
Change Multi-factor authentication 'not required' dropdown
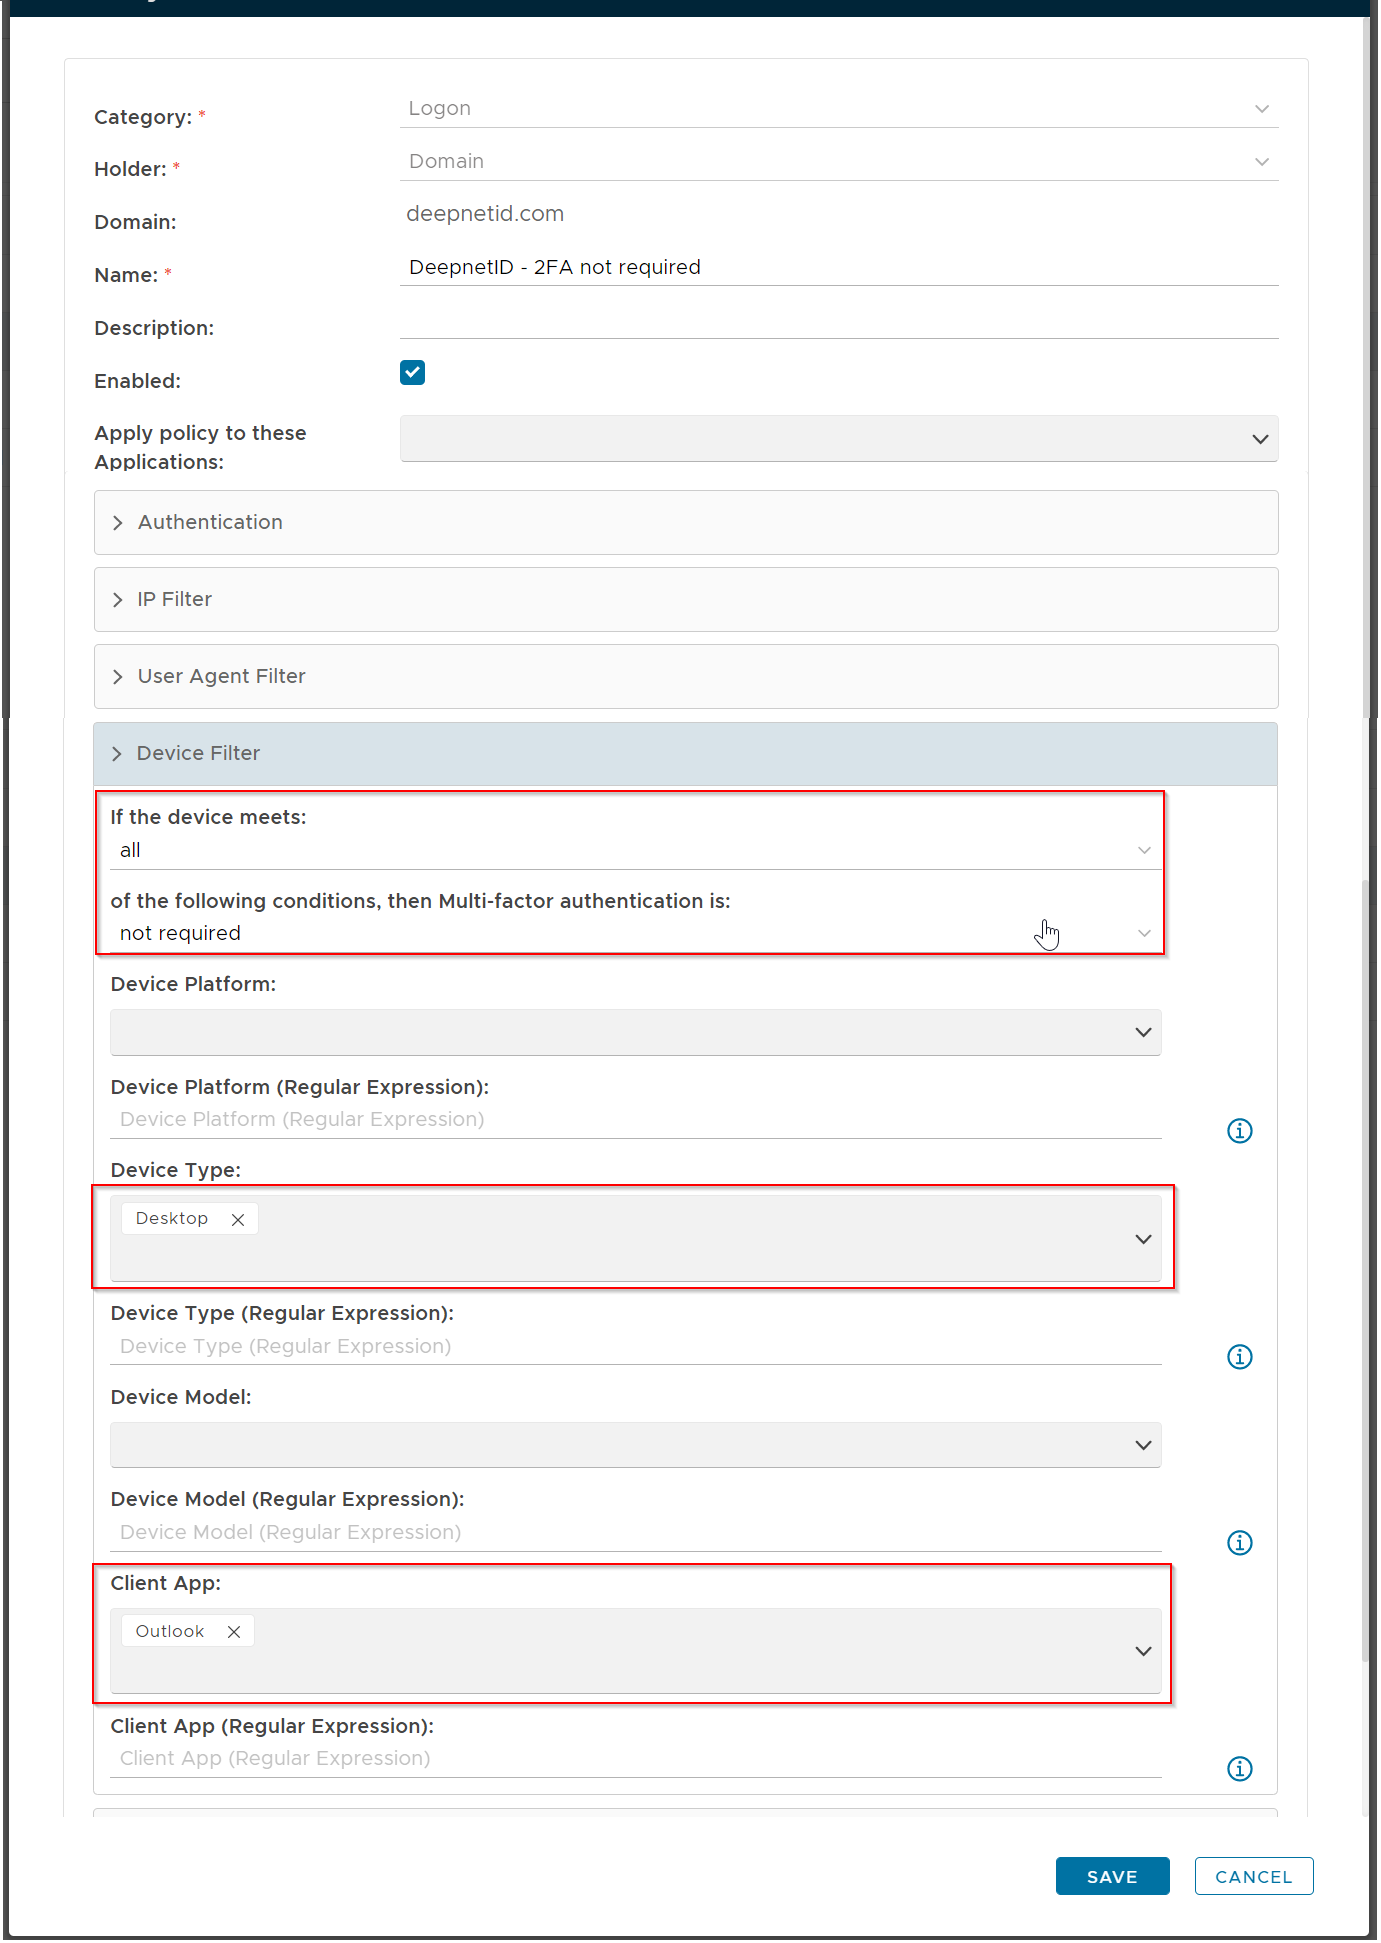coord(632,934)
